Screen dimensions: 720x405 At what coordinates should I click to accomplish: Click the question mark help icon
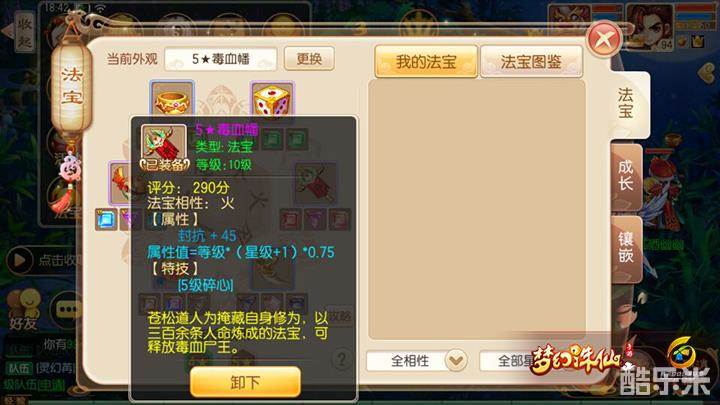click(341, 359)
